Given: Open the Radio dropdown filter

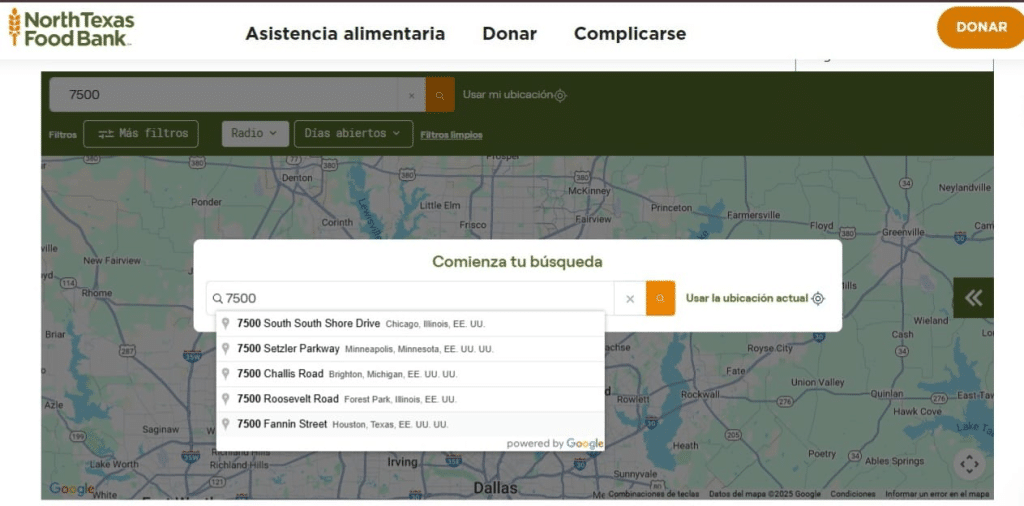Looking at the screenshot, I should tap(255, 134).
